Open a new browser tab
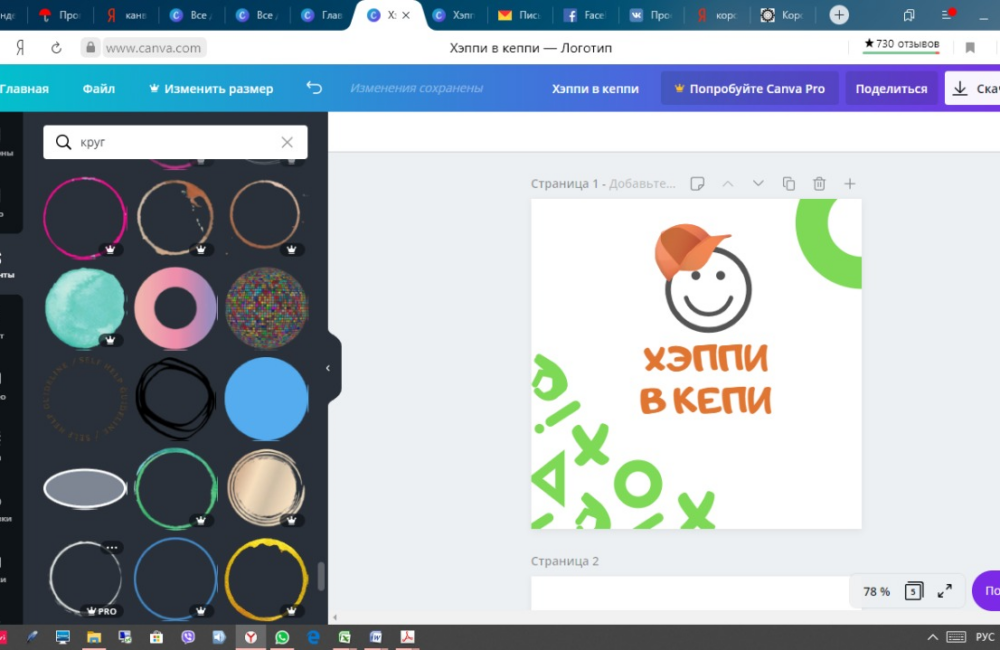Viewport: 1000px width, 650px height. point(839,15)
